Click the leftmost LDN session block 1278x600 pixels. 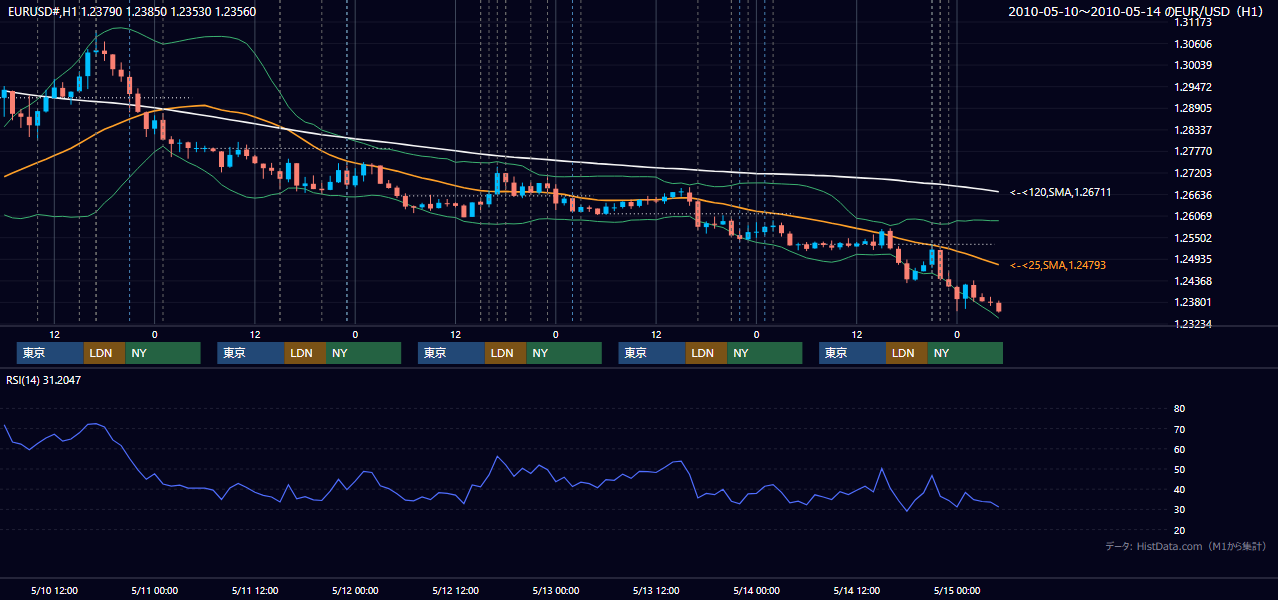[x=104, y=353]
